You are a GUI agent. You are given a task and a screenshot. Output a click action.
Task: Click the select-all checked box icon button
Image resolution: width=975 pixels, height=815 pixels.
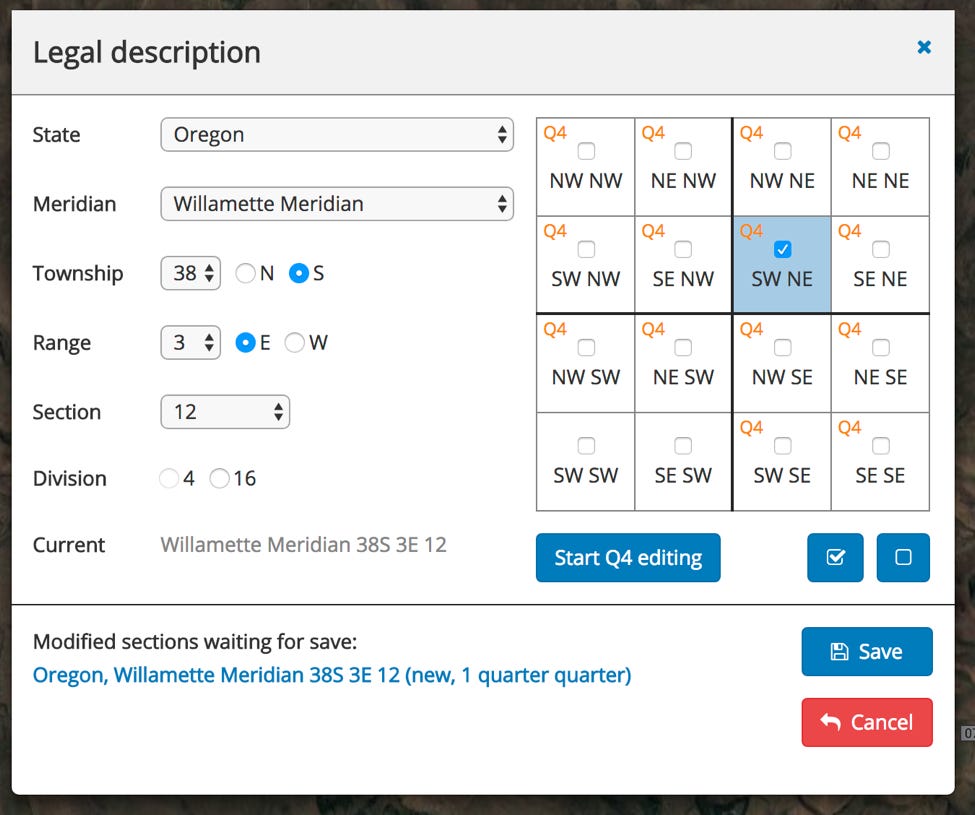(835, 558)
